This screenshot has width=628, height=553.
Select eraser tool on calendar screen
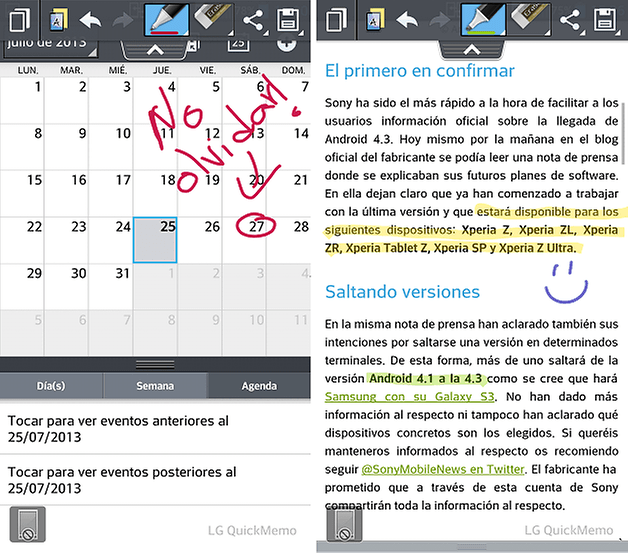click(212, 19)
